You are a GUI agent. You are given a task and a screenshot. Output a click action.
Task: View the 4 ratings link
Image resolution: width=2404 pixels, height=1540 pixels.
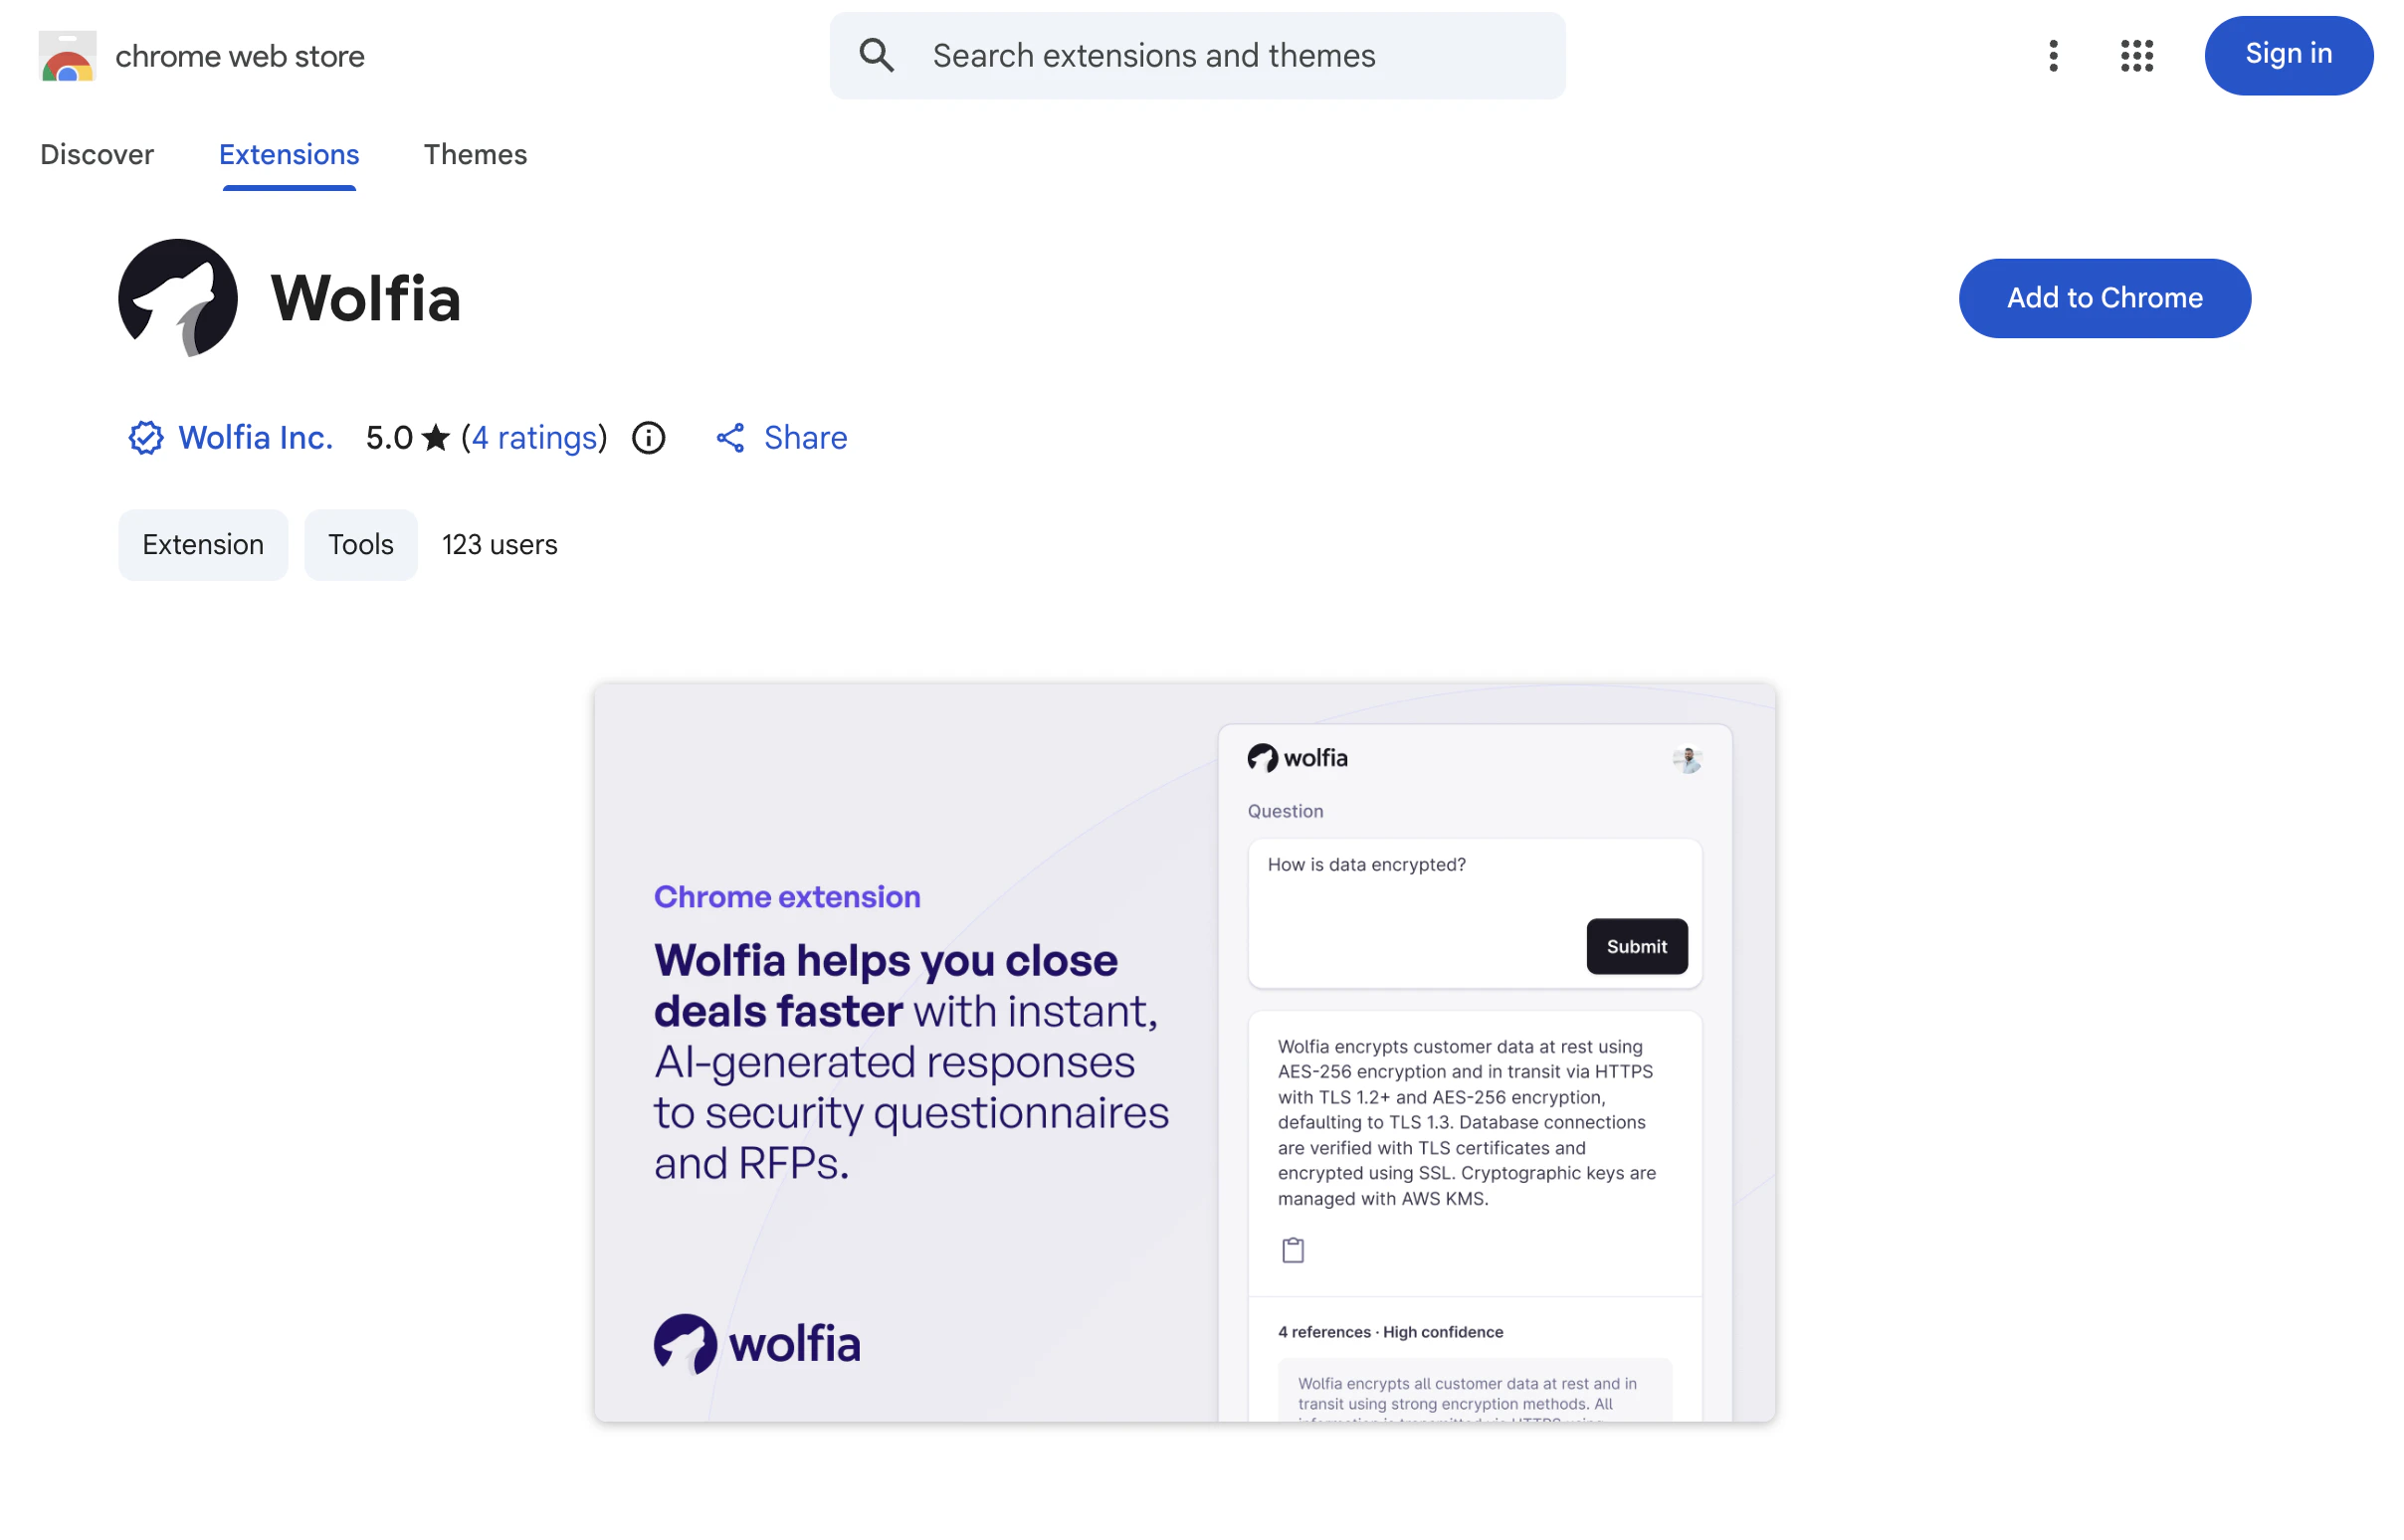tap(534, 437)
